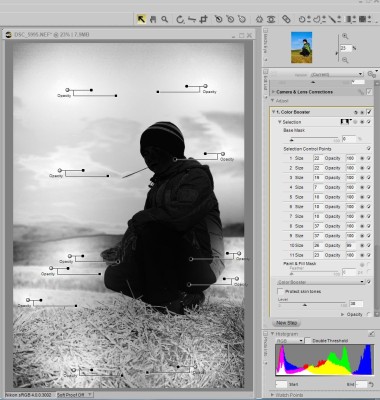Click zoom in magnifier in Bird's Eye
The image size is (380, 400).
[x=345, y=36]
